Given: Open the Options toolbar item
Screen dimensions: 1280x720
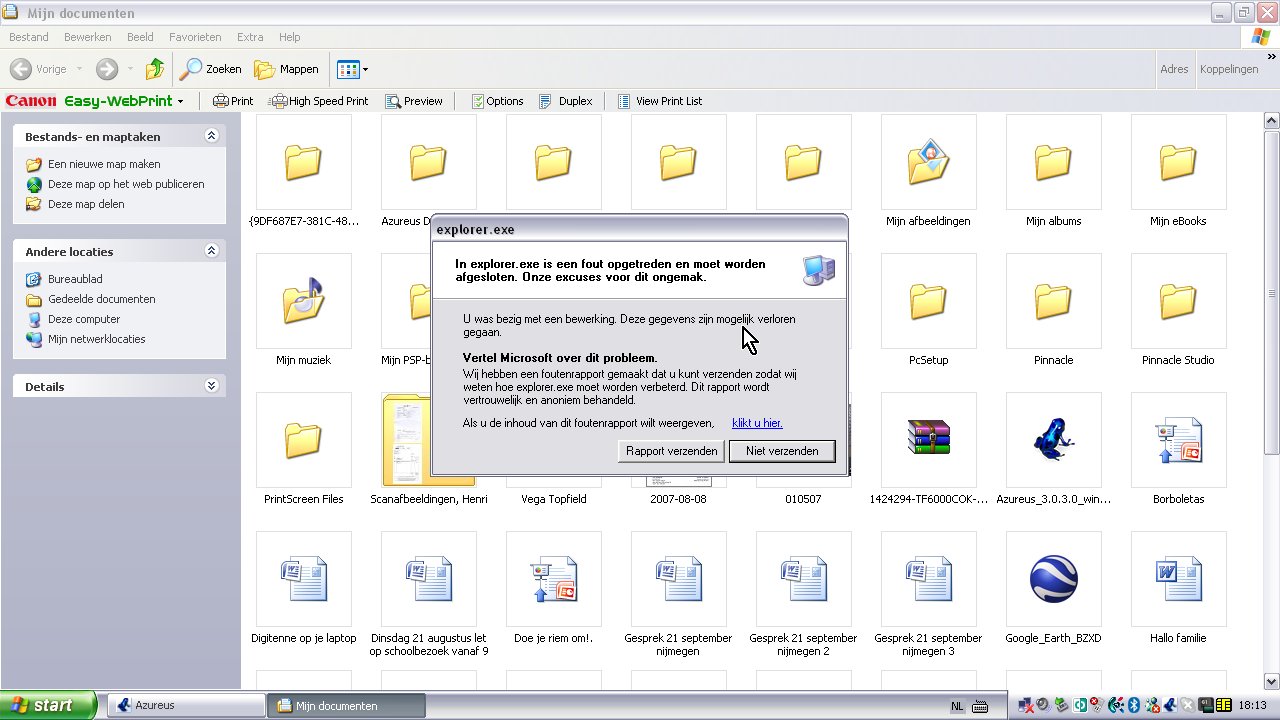Looking at the screenshot, I should tap(497, 101).
